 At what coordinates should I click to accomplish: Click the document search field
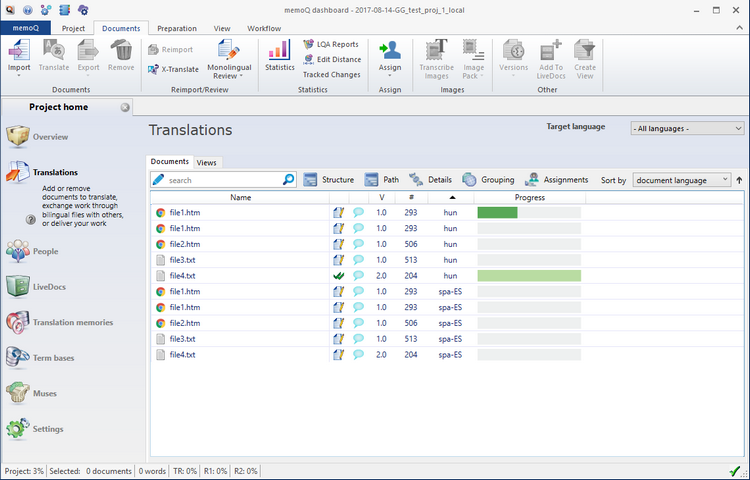pos(223,180)
